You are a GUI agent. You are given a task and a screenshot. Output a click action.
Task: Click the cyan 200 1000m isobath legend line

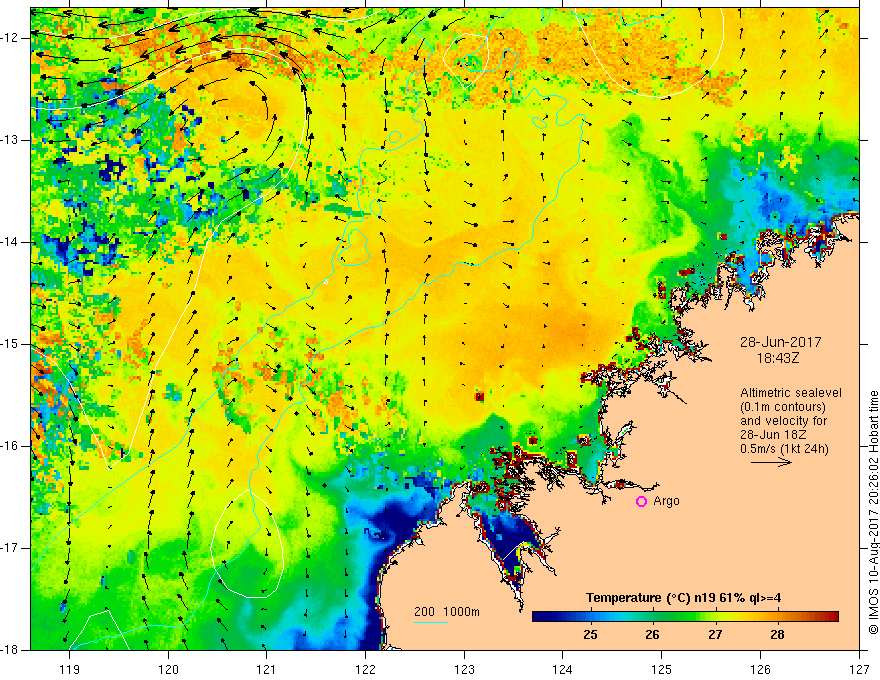click(431, 622)
